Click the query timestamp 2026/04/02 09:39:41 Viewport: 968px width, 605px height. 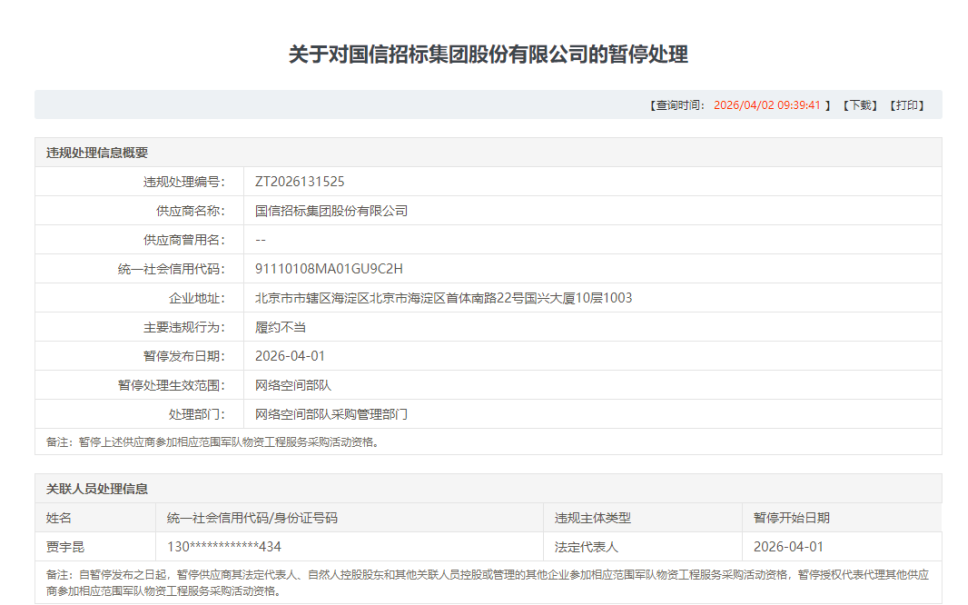coord(767,105)
